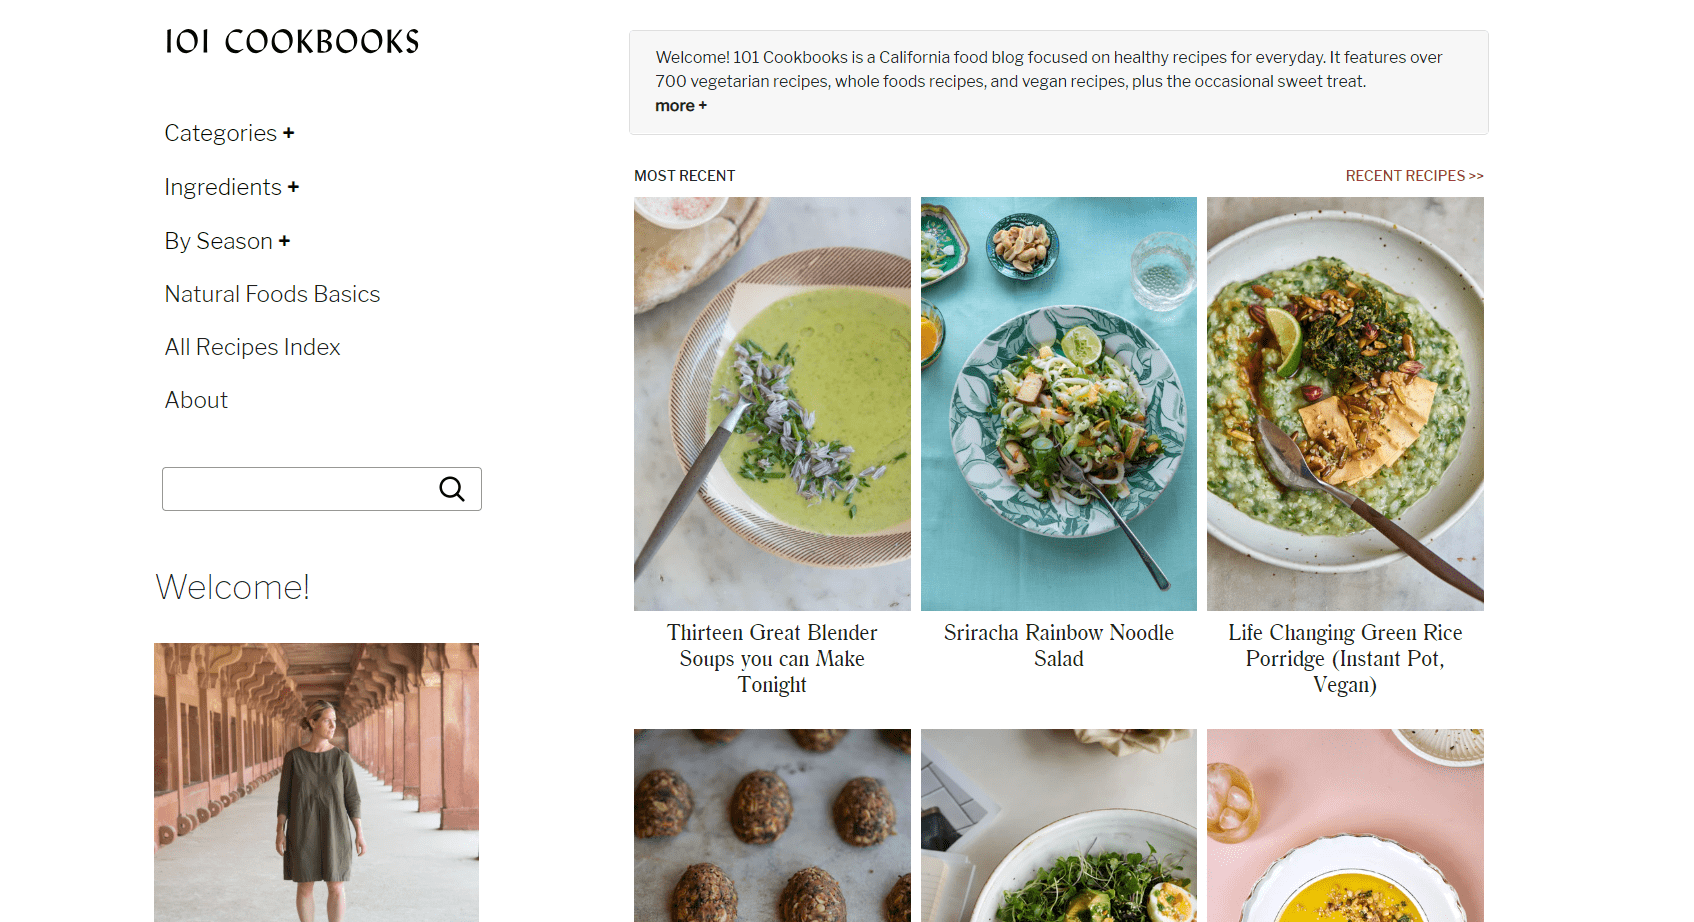Click the yellow soup on pink photo
This screenshot has width=1694, height=922.
[x=1345, y=825]
